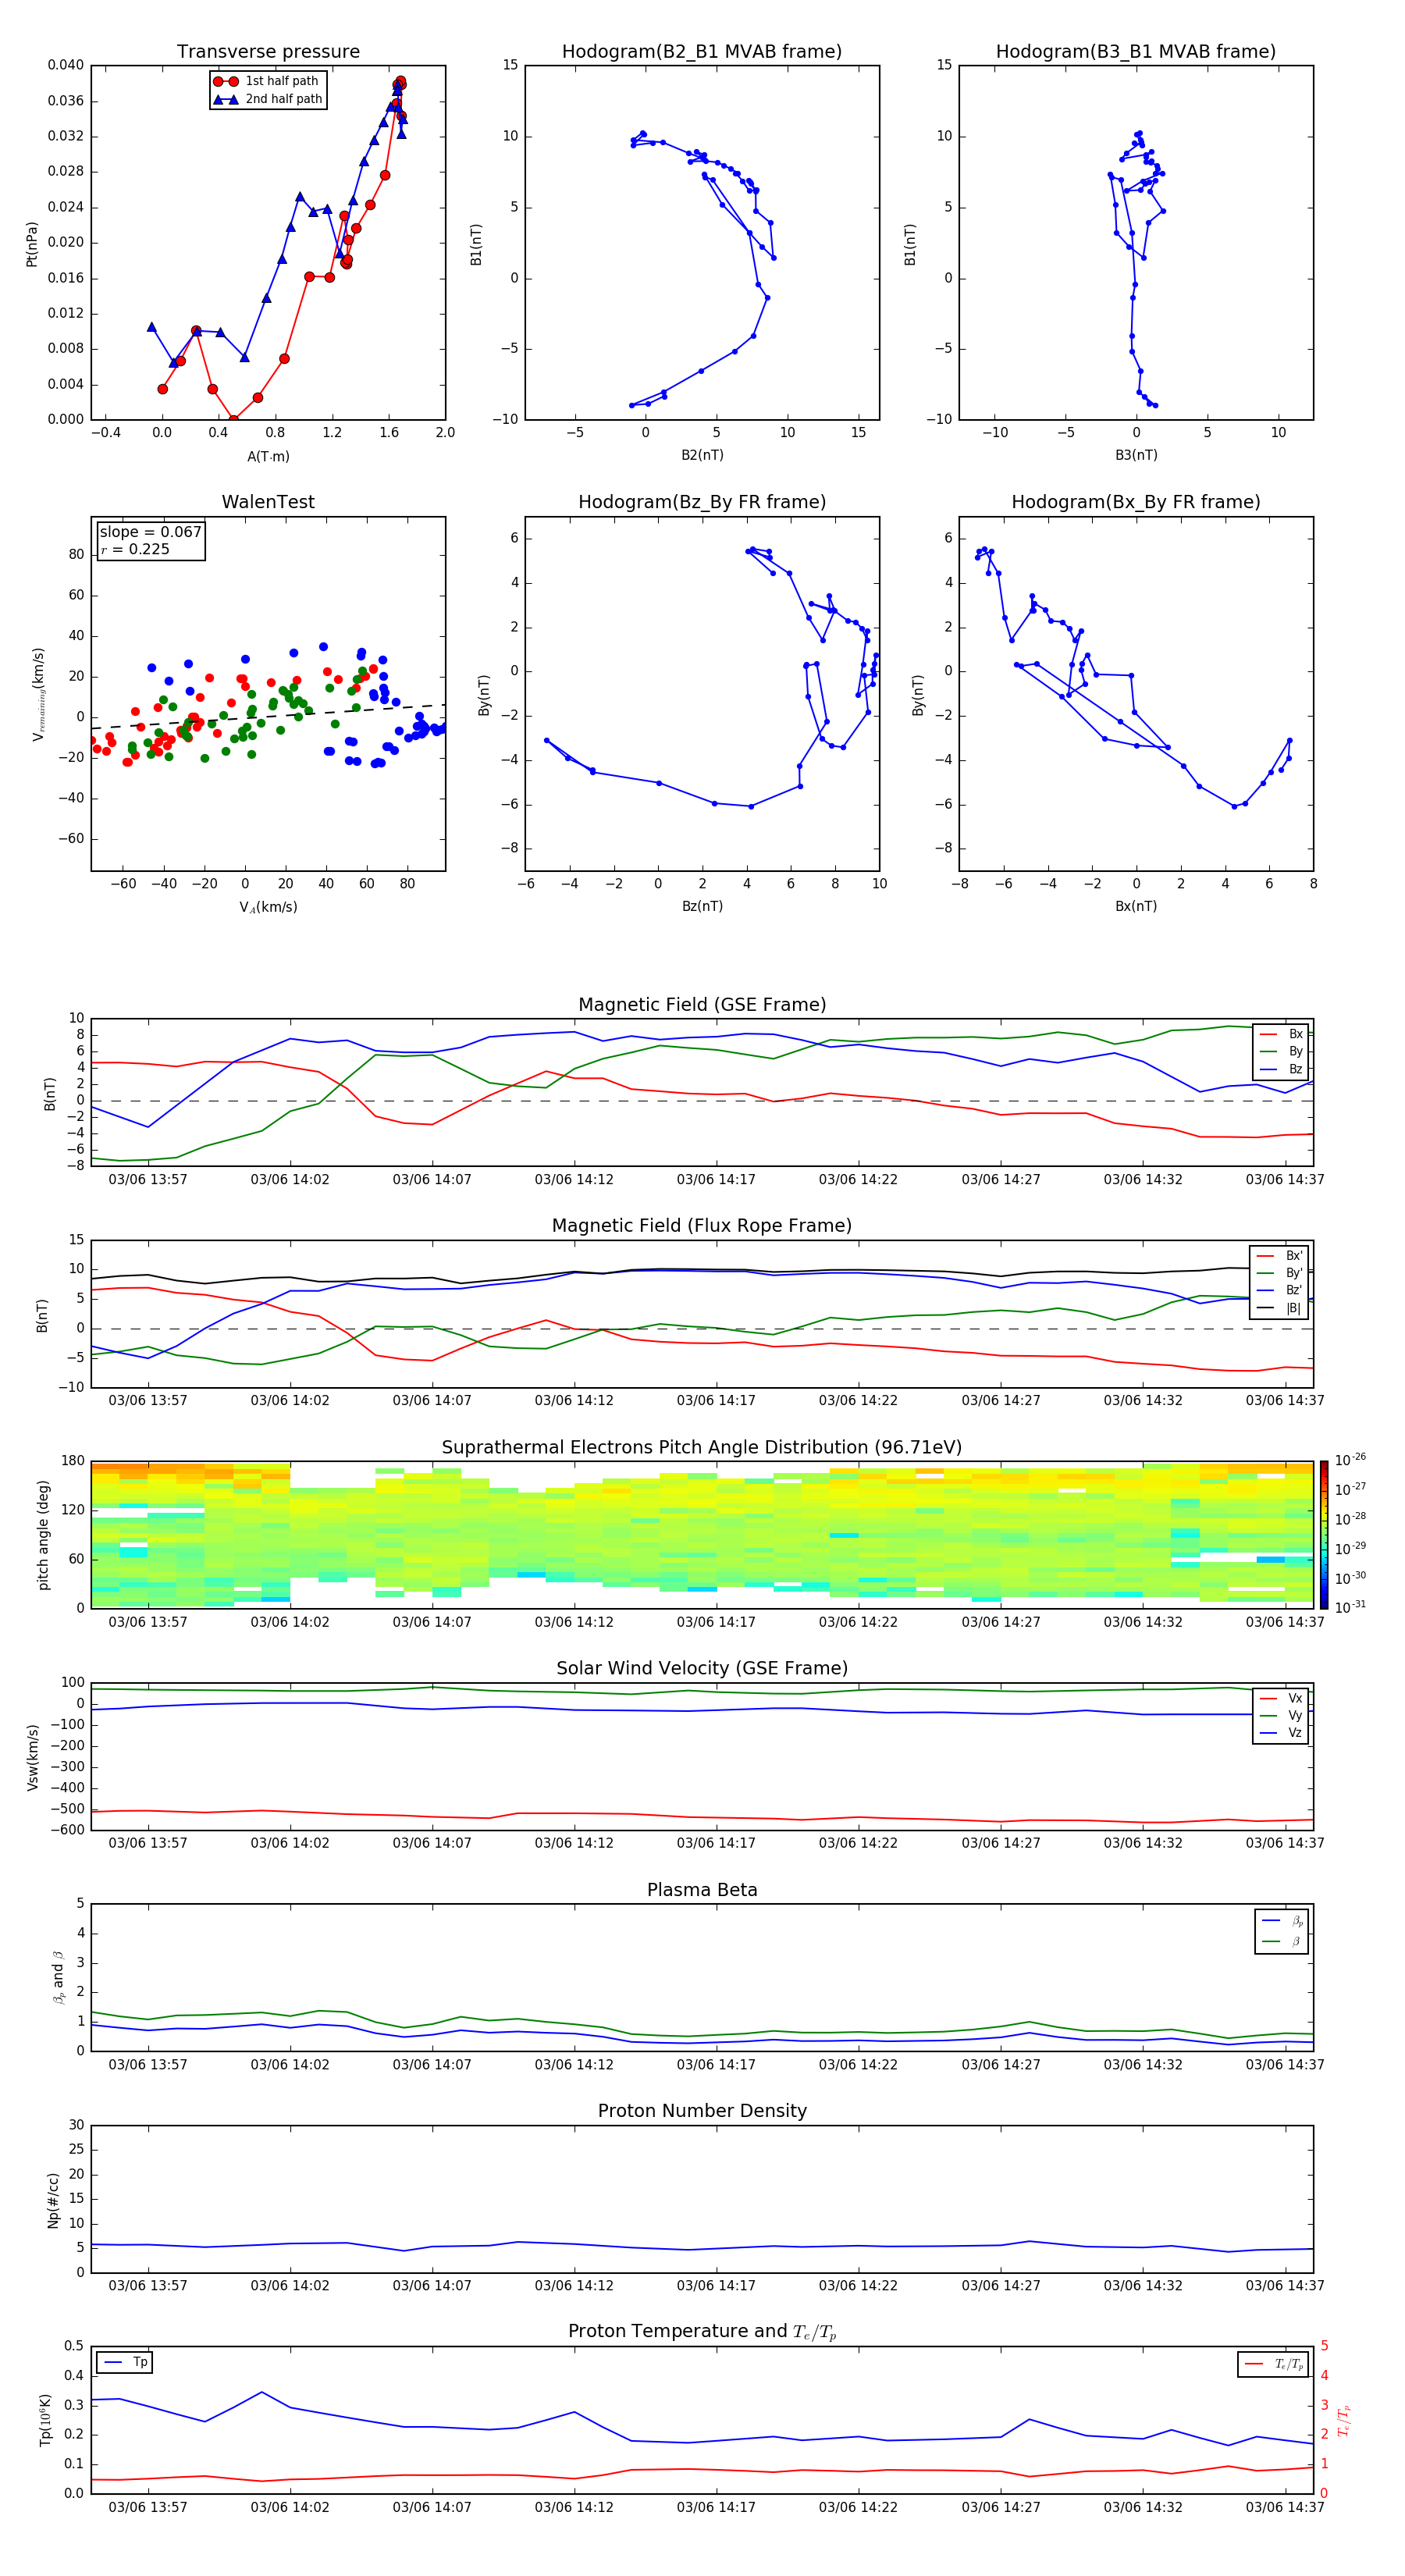
Task: Click the pitch angle colorbar
Action: 1324,1535
